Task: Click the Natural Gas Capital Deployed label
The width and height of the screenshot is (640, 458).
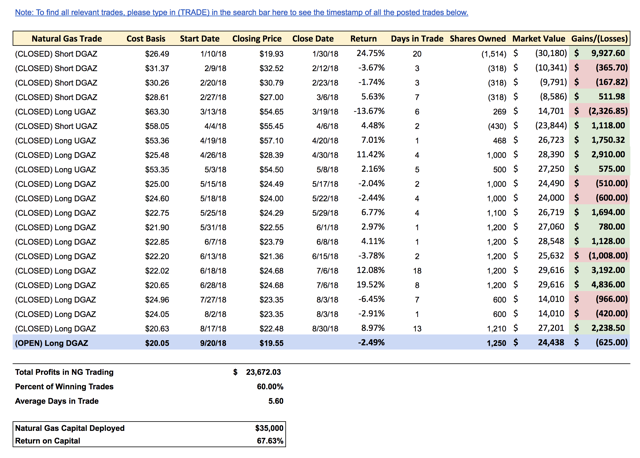Action: pos(69,428)
